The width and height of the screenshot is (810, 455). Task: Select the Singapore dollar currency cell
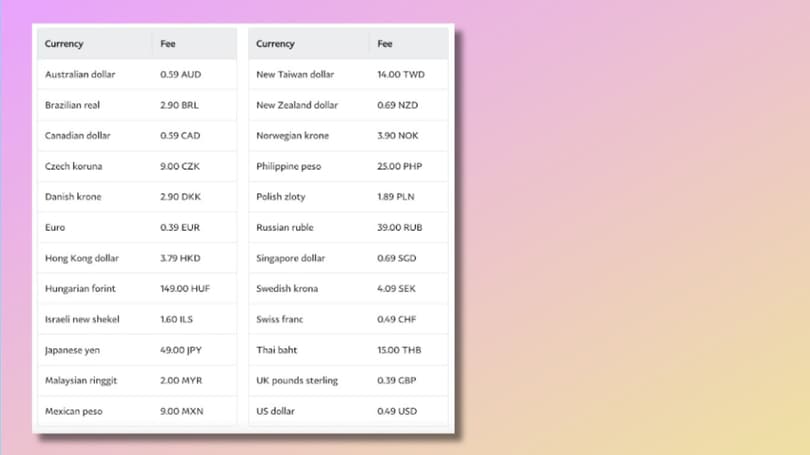click(290, 258)
